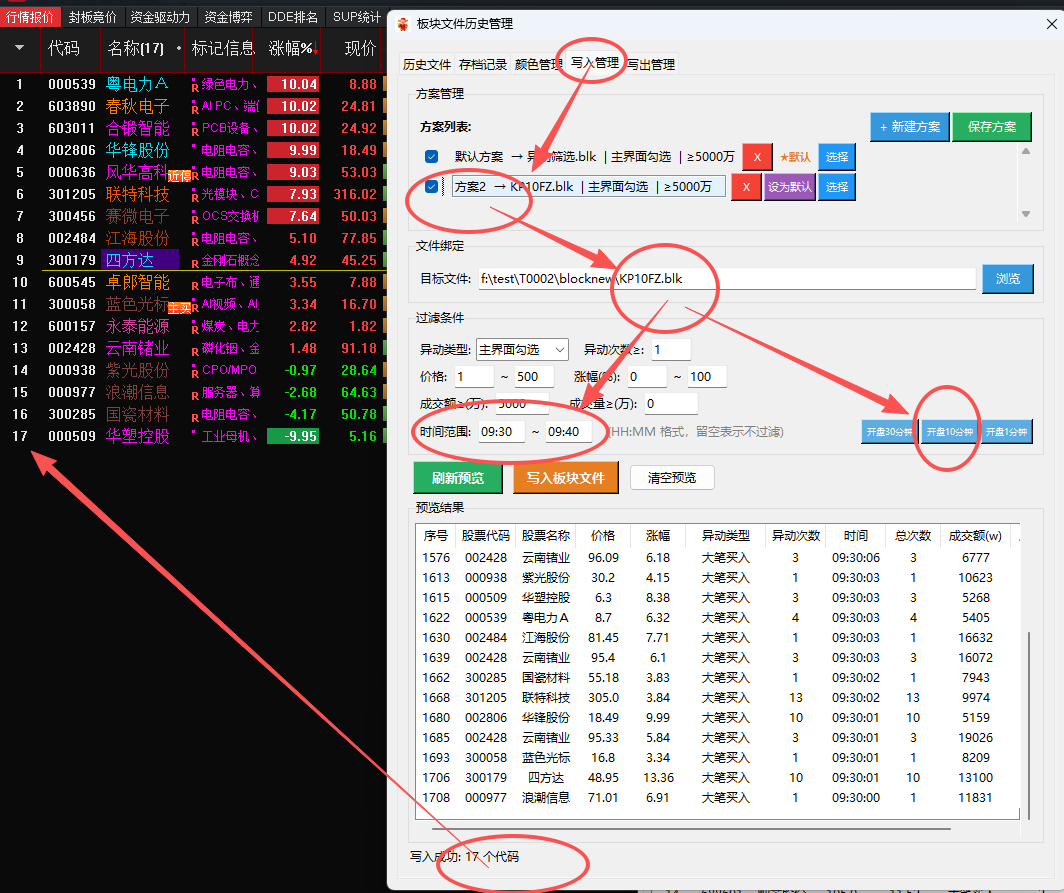Select the 写出管理 tab
The width and height of the screenshot is (1064, 893).
tap(651, 64)
